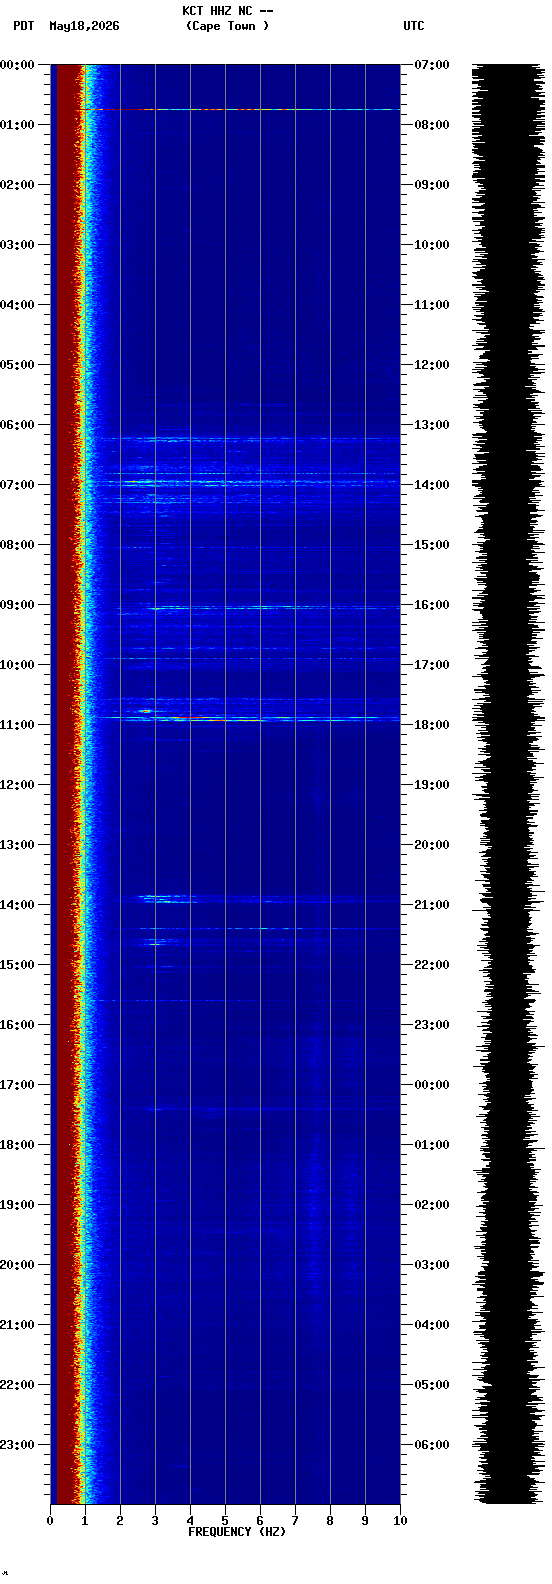552x1584 pixels.
Task: Click the "PDT" timezone label
Action: pos(23,26)
